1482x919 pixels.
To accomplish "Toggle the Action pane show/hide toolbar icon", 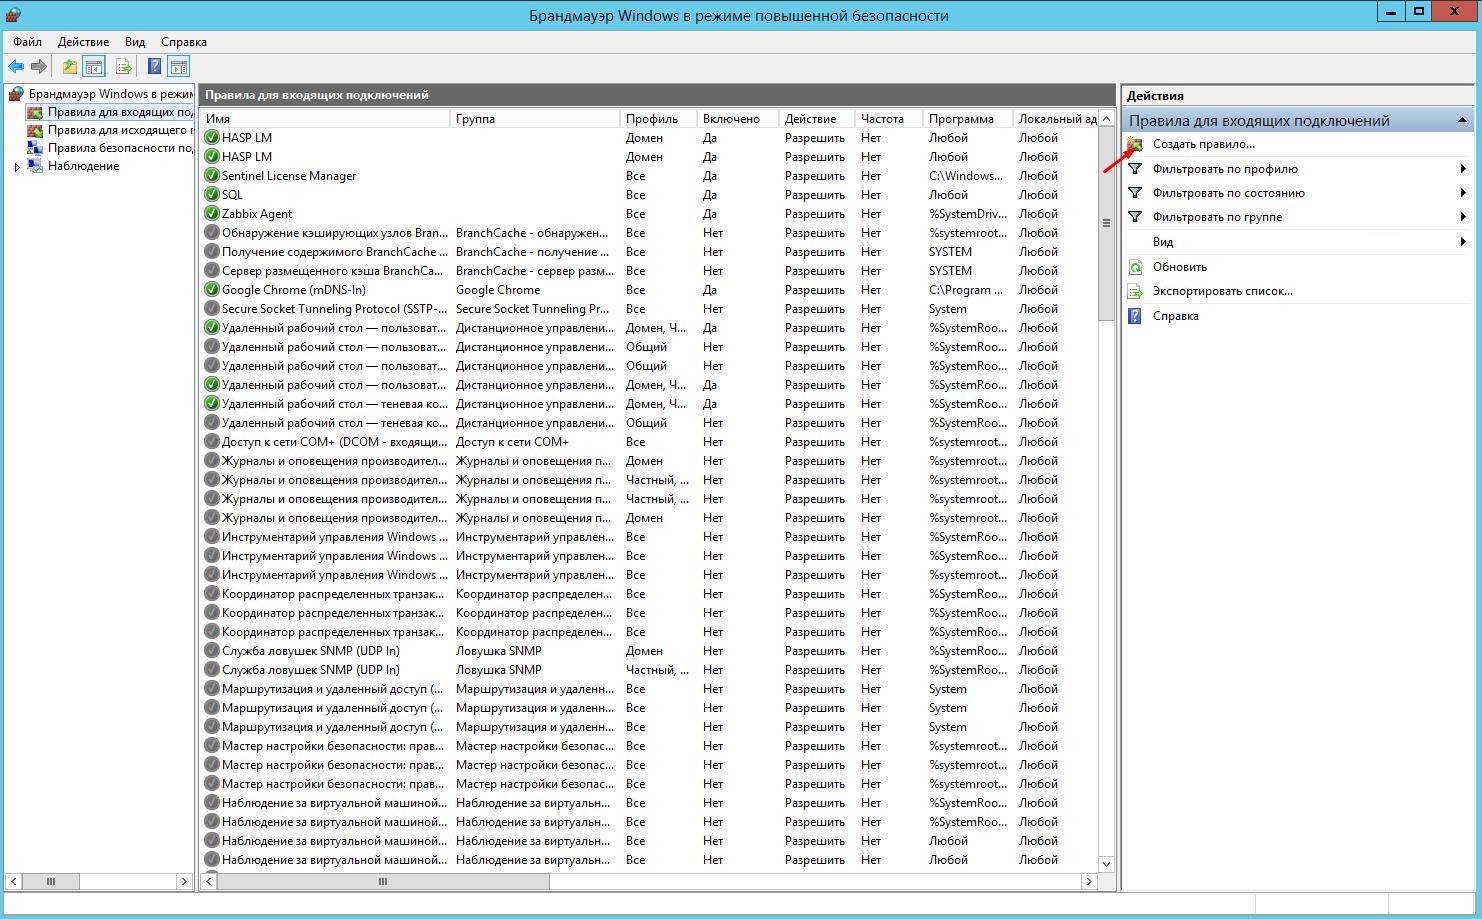I will coord(179,67).
